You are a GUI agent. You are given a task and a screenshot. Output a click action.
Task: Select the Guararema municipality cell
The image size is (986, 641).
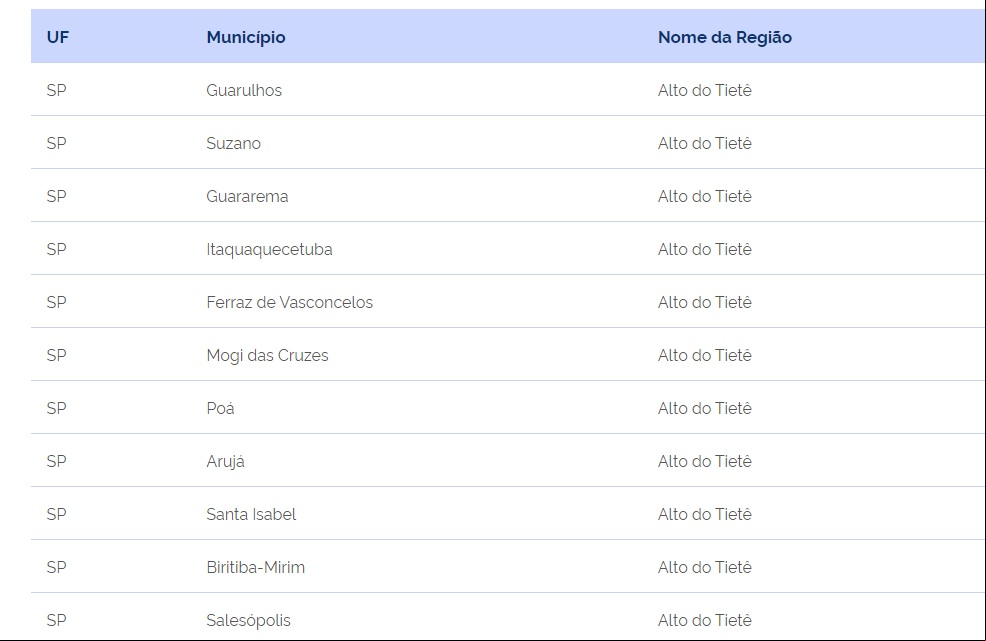[247, 196]
